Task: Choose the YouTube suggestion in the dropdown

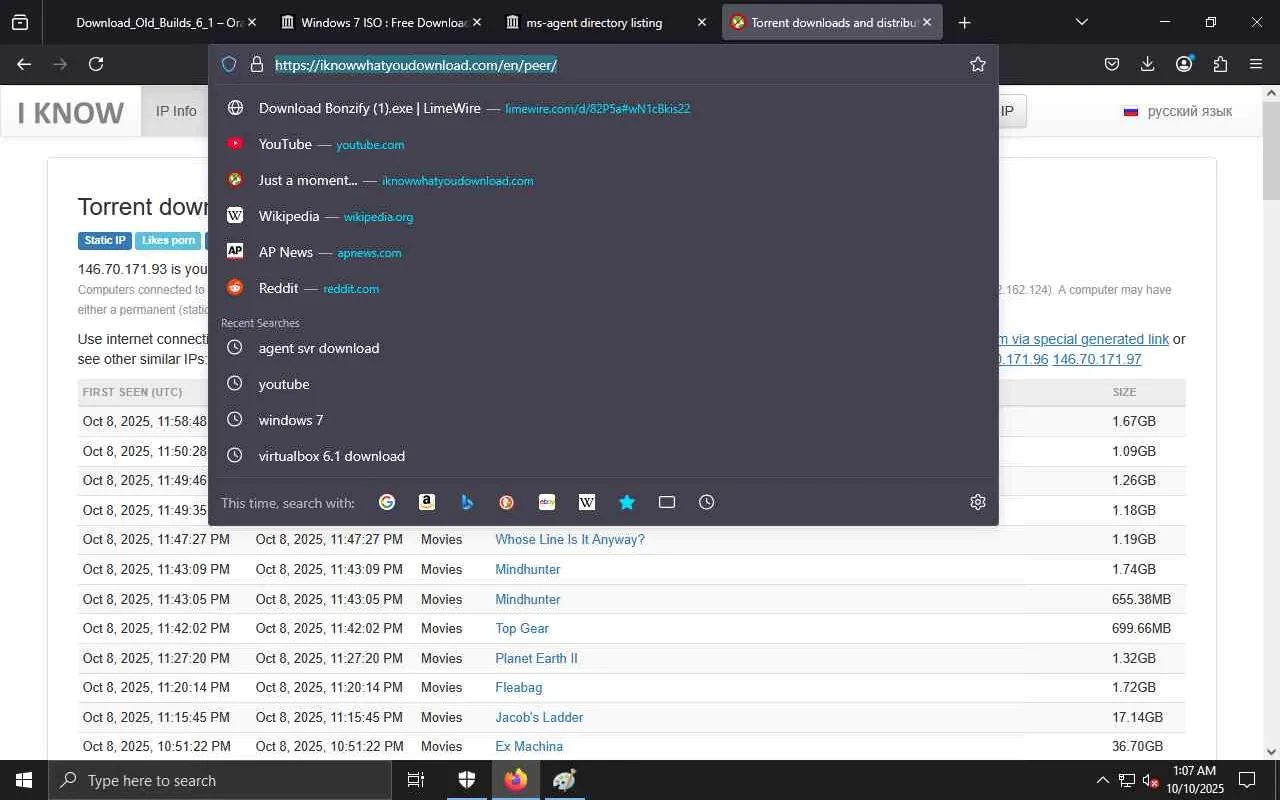Action: [603, 144]
